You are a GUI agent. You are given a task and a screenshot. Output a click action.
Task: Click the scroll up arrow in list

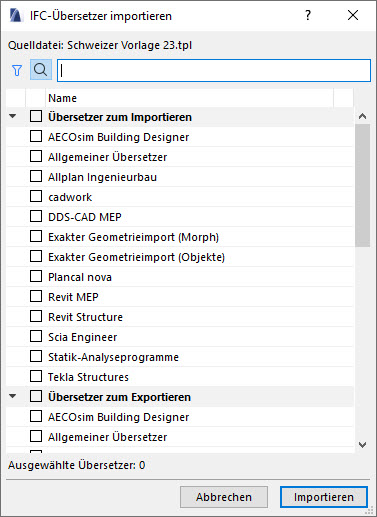(x=362, y=116)
